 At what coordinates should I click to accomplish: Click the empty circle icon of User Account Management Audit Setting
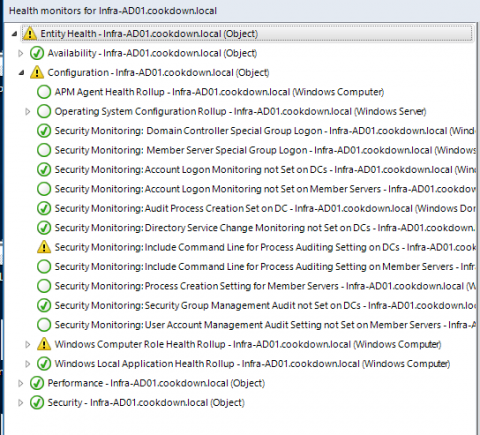click(x=44, y=325)
